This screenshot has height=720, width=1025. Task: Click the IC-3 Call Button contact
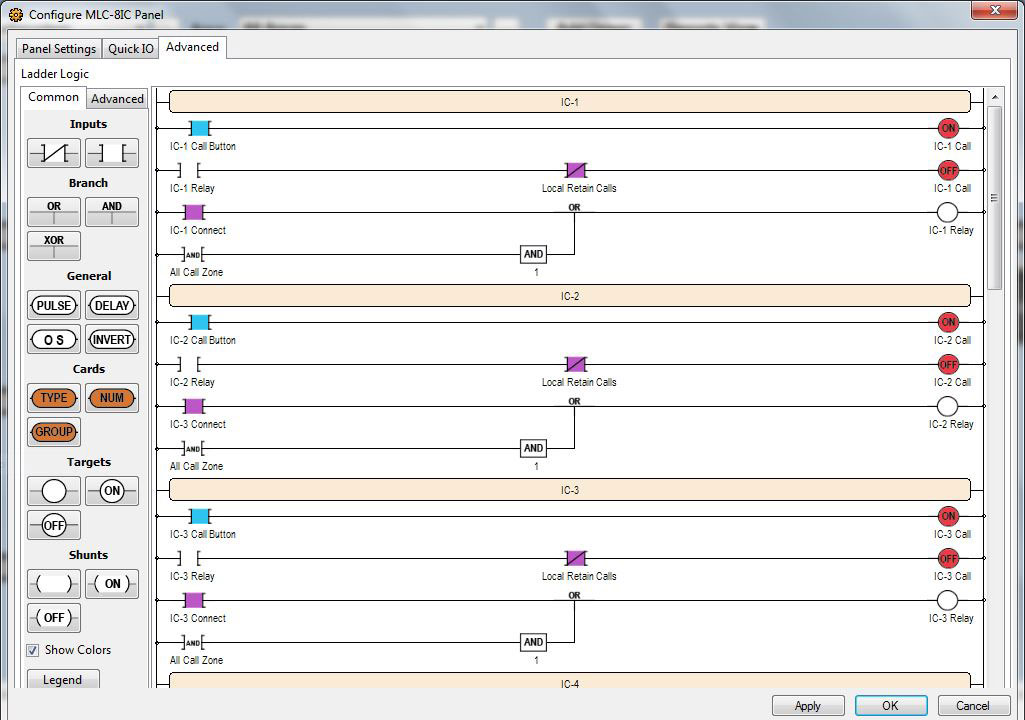(199, 517)
